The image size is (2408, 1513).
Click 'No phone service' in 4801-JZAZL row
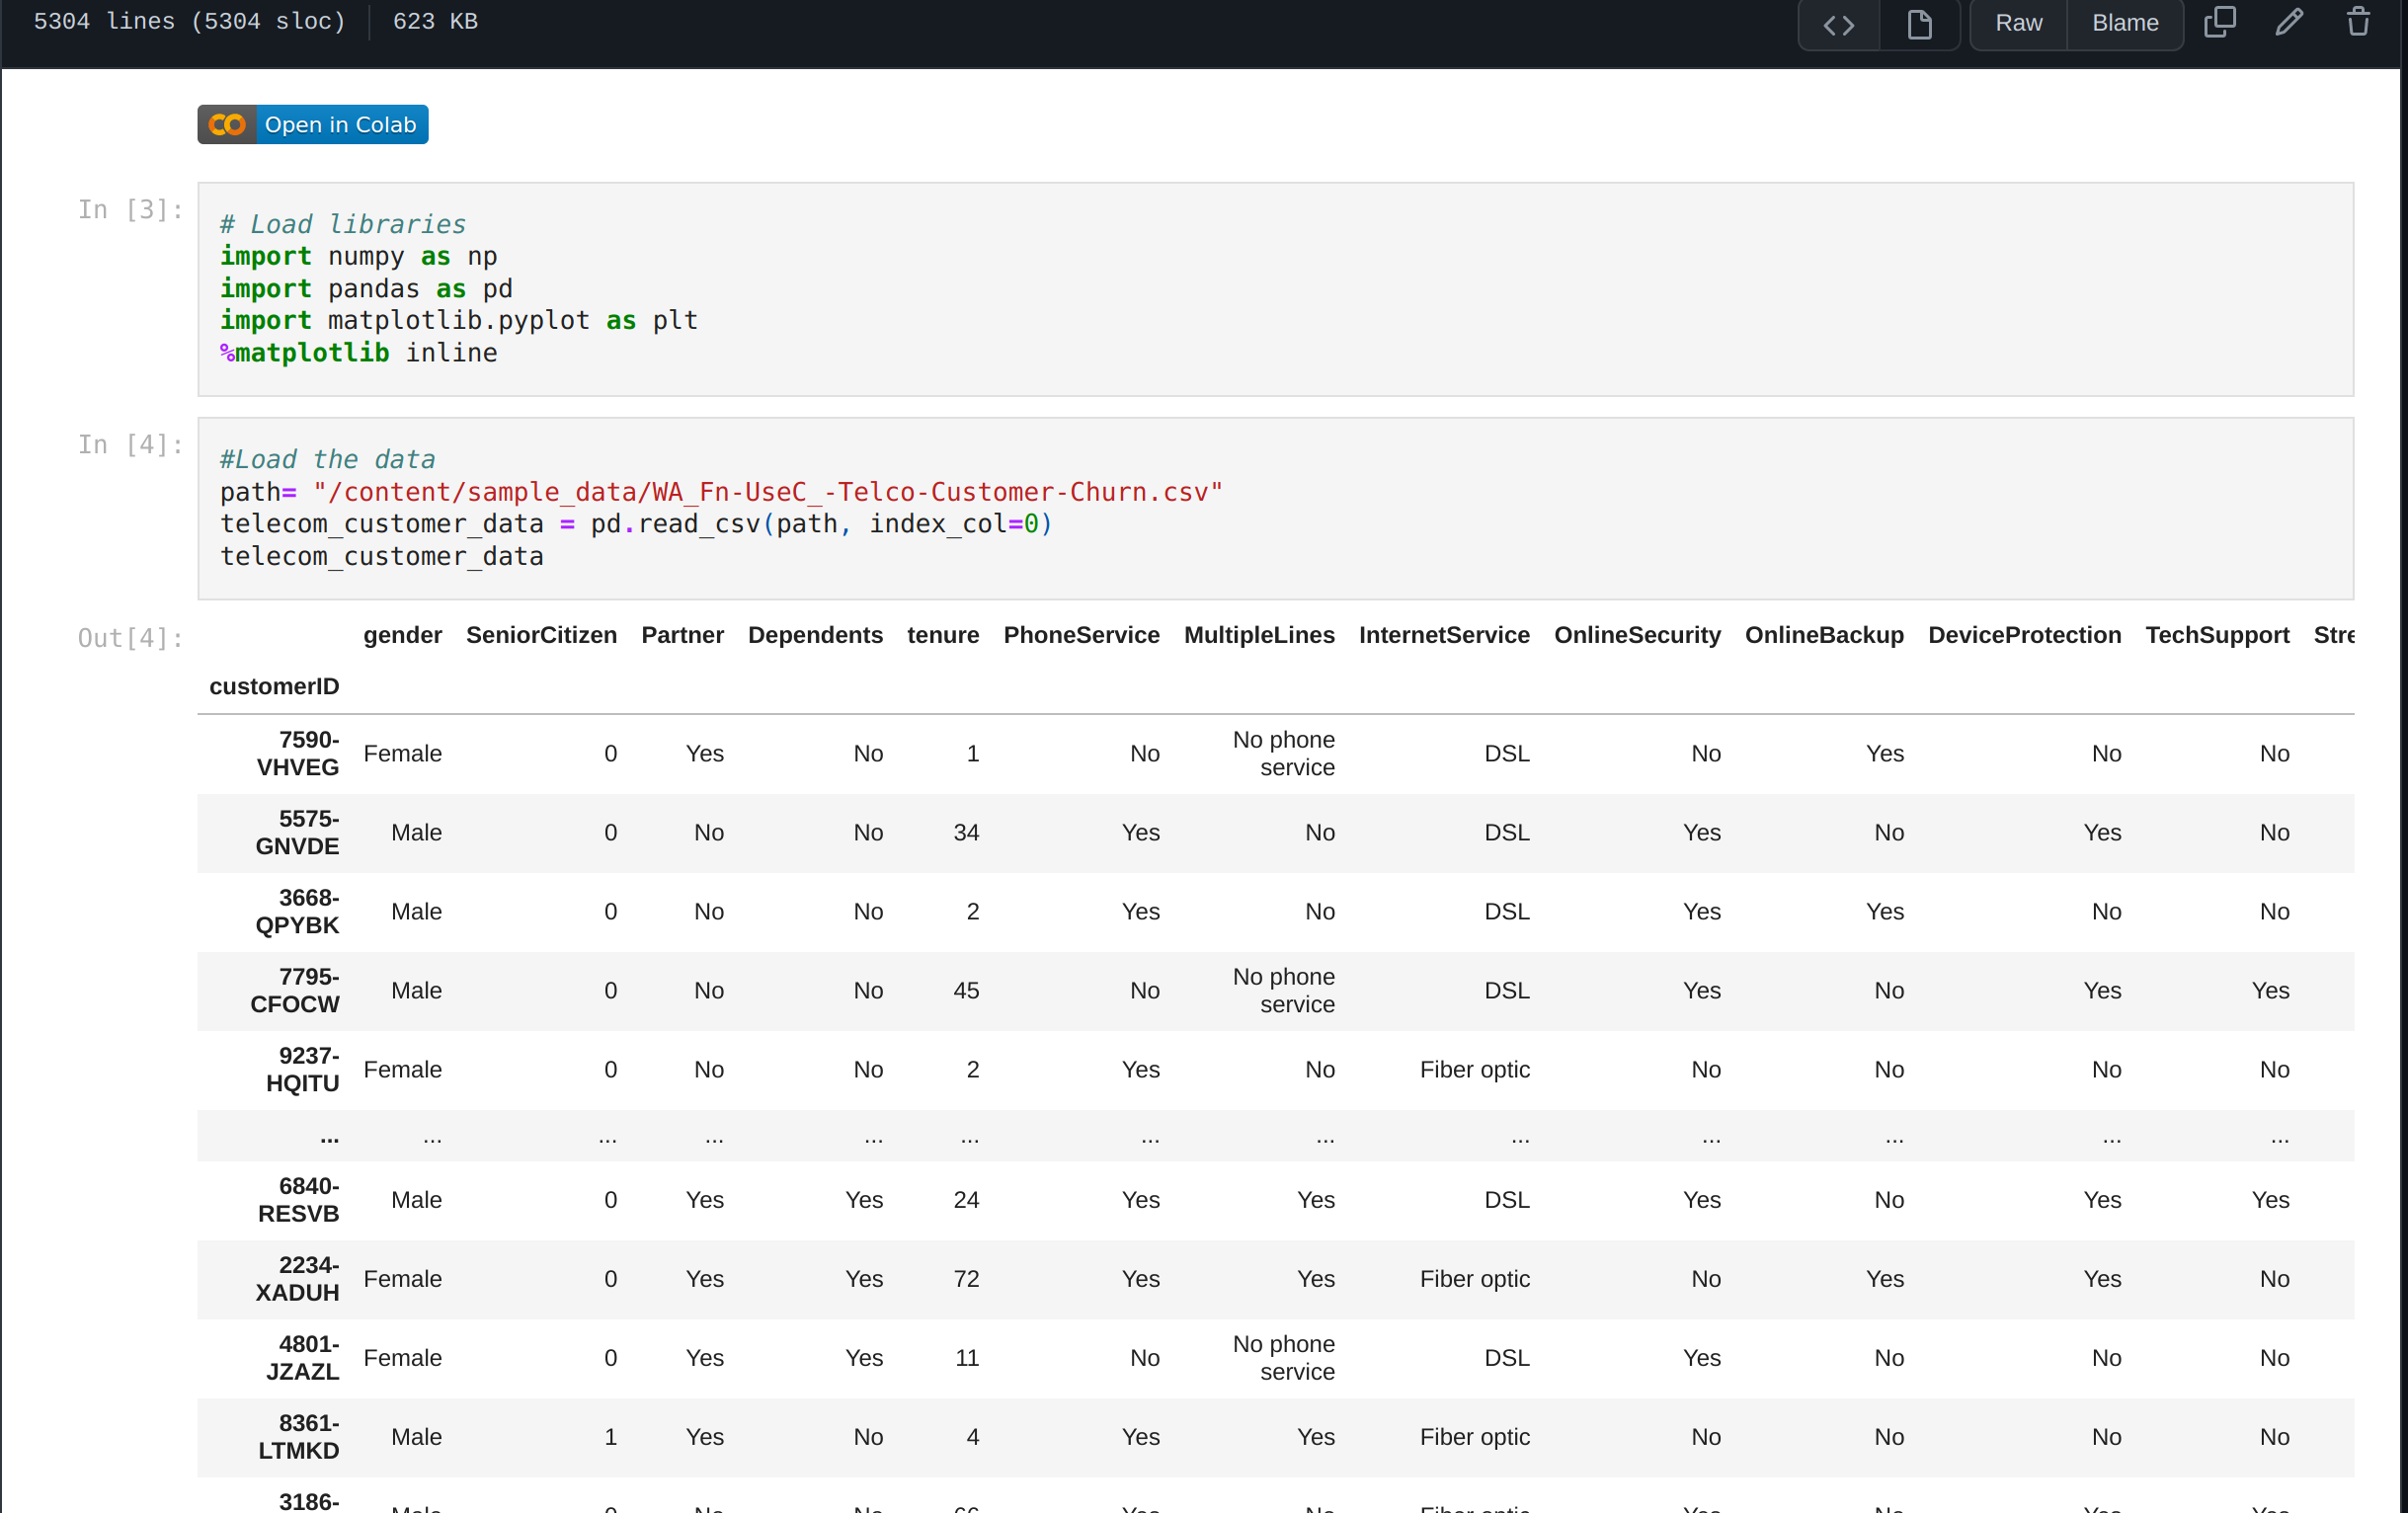coord(1284,1358)
